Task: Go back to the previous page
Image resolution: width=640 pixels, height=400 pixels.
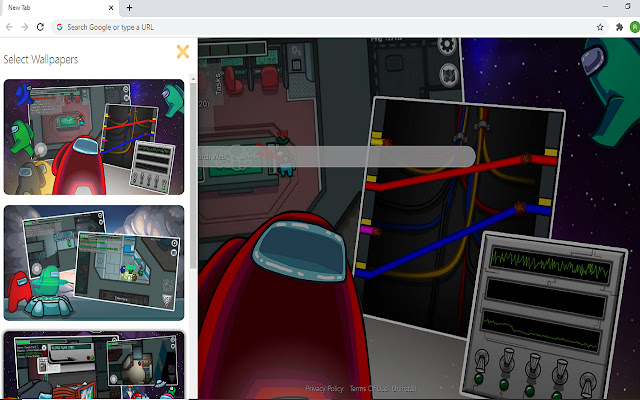Action: pos(9,27)
